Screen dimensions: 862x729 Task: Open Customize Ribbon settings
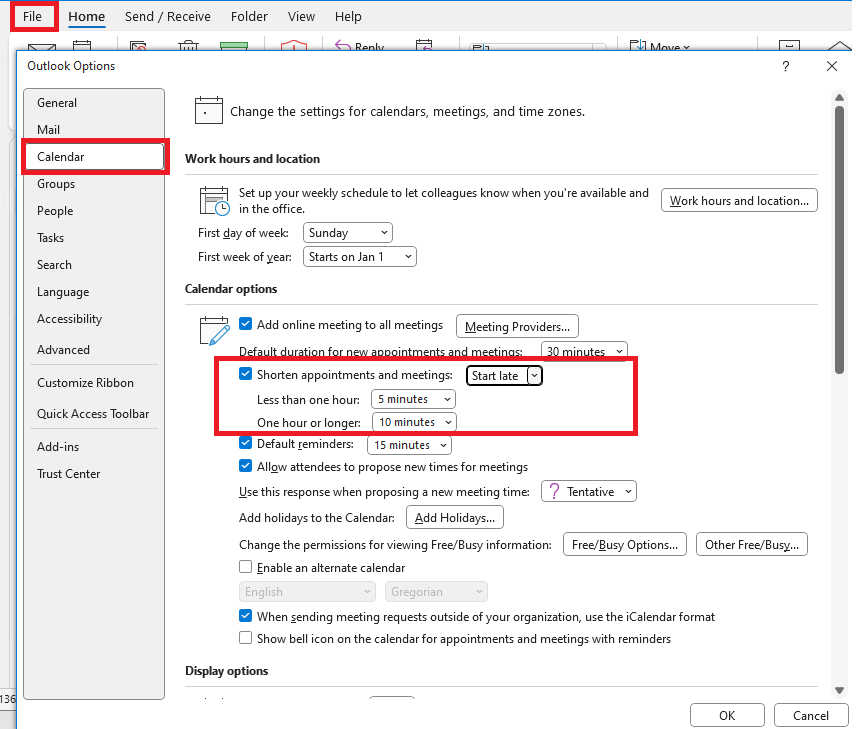(94, 383)
